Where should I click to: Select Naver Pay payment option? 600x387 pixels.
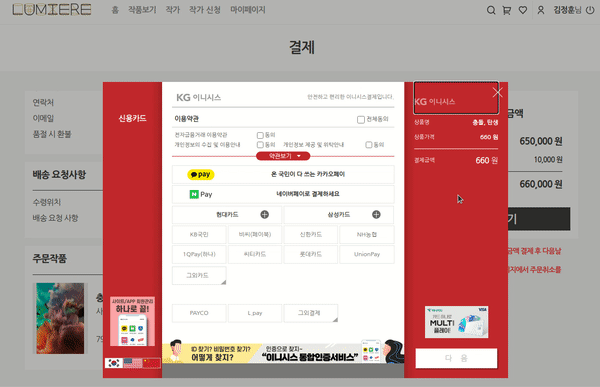tap(283, 194)
